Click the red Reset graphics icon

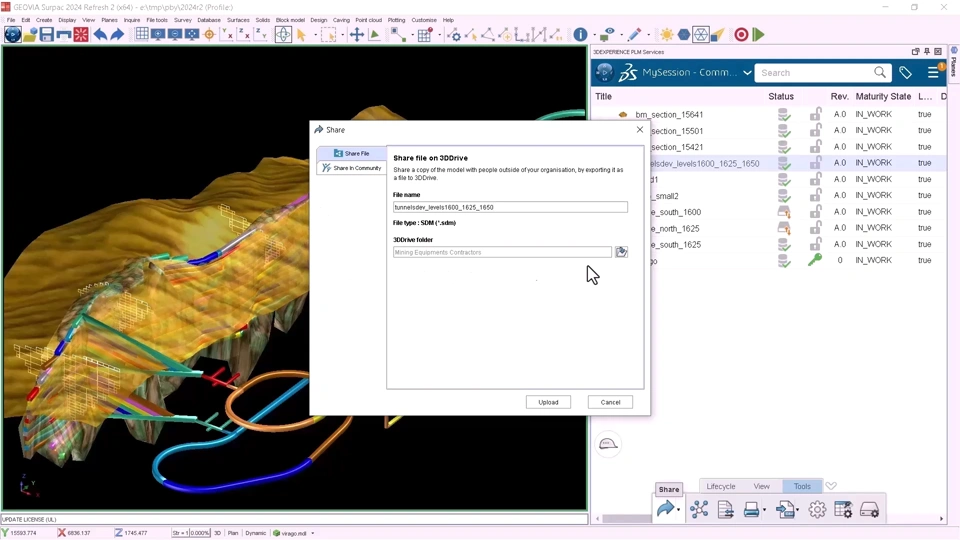point(81,34)
